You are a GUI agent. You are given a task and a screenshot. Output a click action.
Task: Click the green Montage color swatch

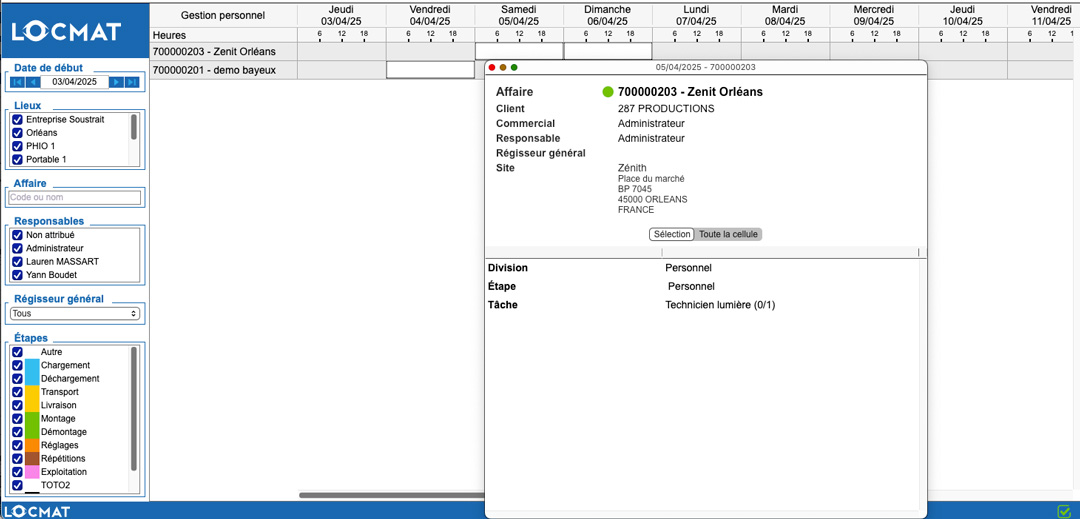coord(32,419)
